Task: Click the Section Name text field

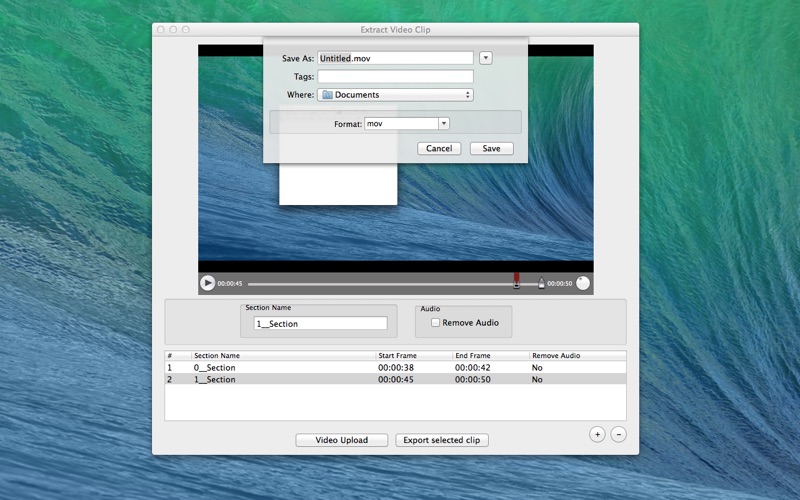Action: [320, 324]
